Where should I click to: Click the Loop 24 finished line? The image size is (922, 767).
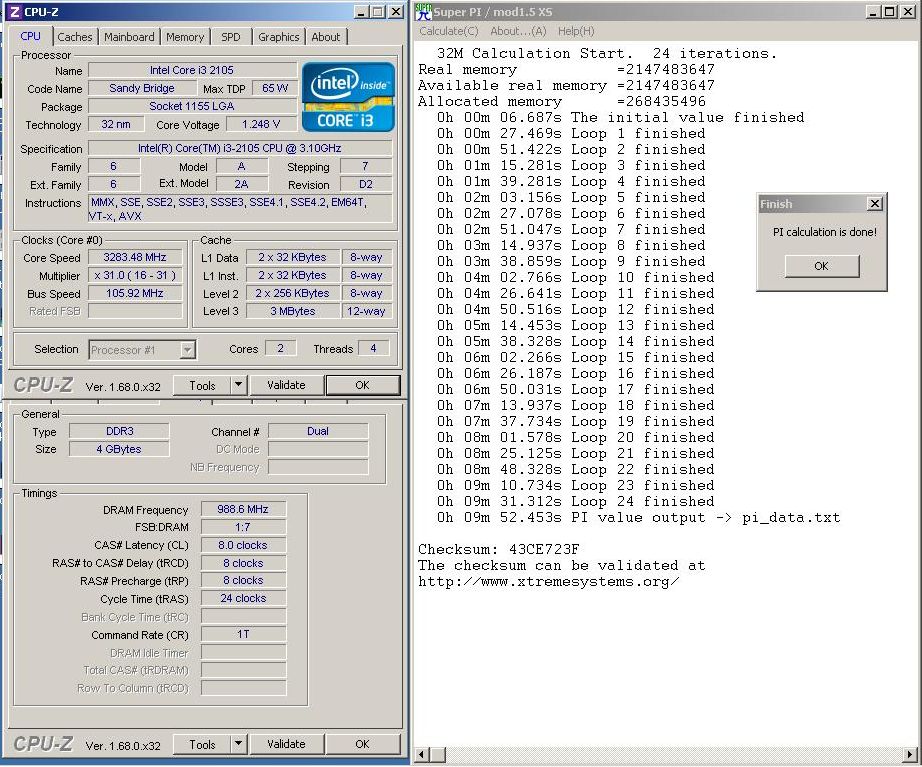(x=576, y=502)
